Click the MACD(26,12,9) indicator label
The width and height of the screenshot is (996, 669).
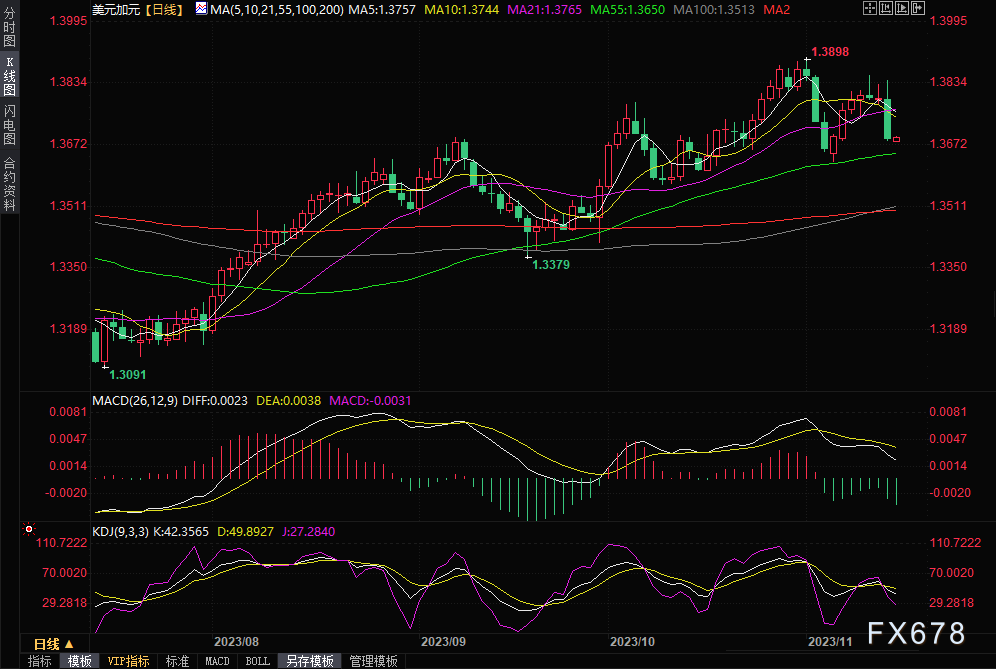pyautogui.click(x=135, y=400)
